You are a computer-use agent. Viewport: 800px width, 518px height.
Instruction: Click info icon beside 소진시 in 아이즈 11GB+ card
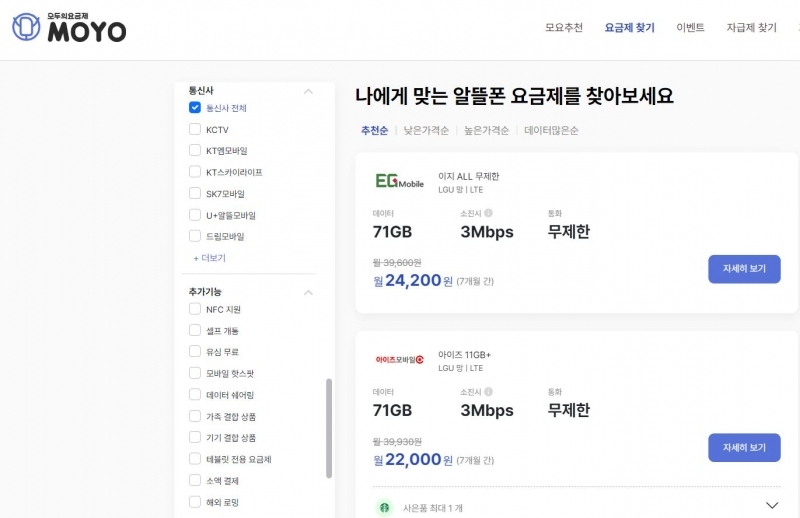point(488,391)
